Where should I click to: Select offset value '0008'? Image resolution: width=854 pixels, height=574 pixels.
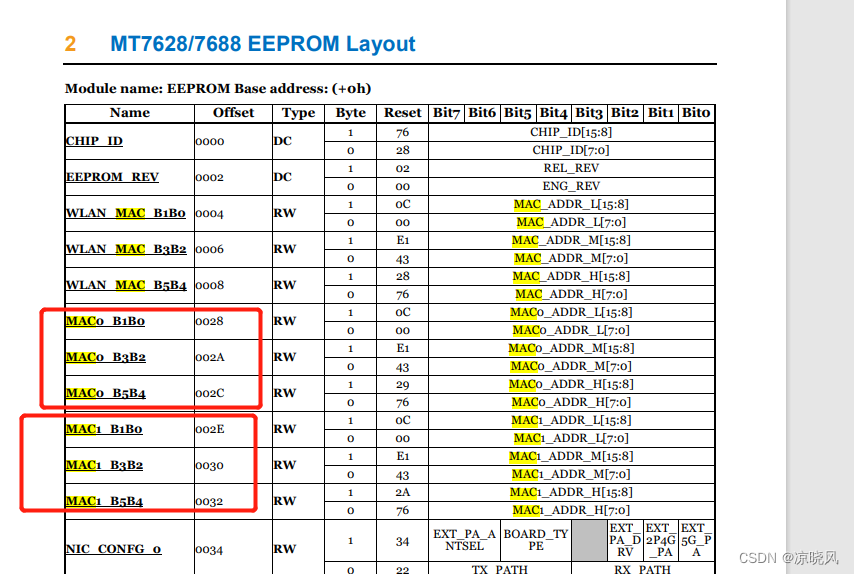[210, 285]
